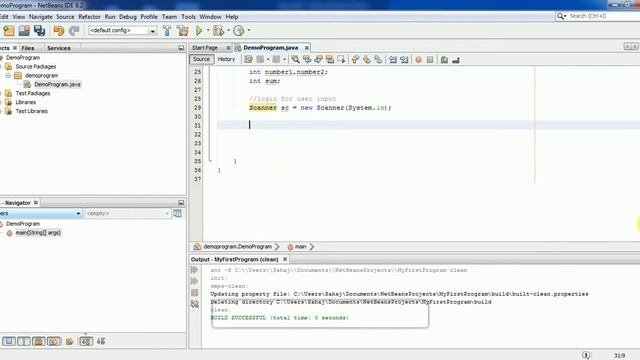
Task: Click the Shift Line Right icon
Action: 404,60
